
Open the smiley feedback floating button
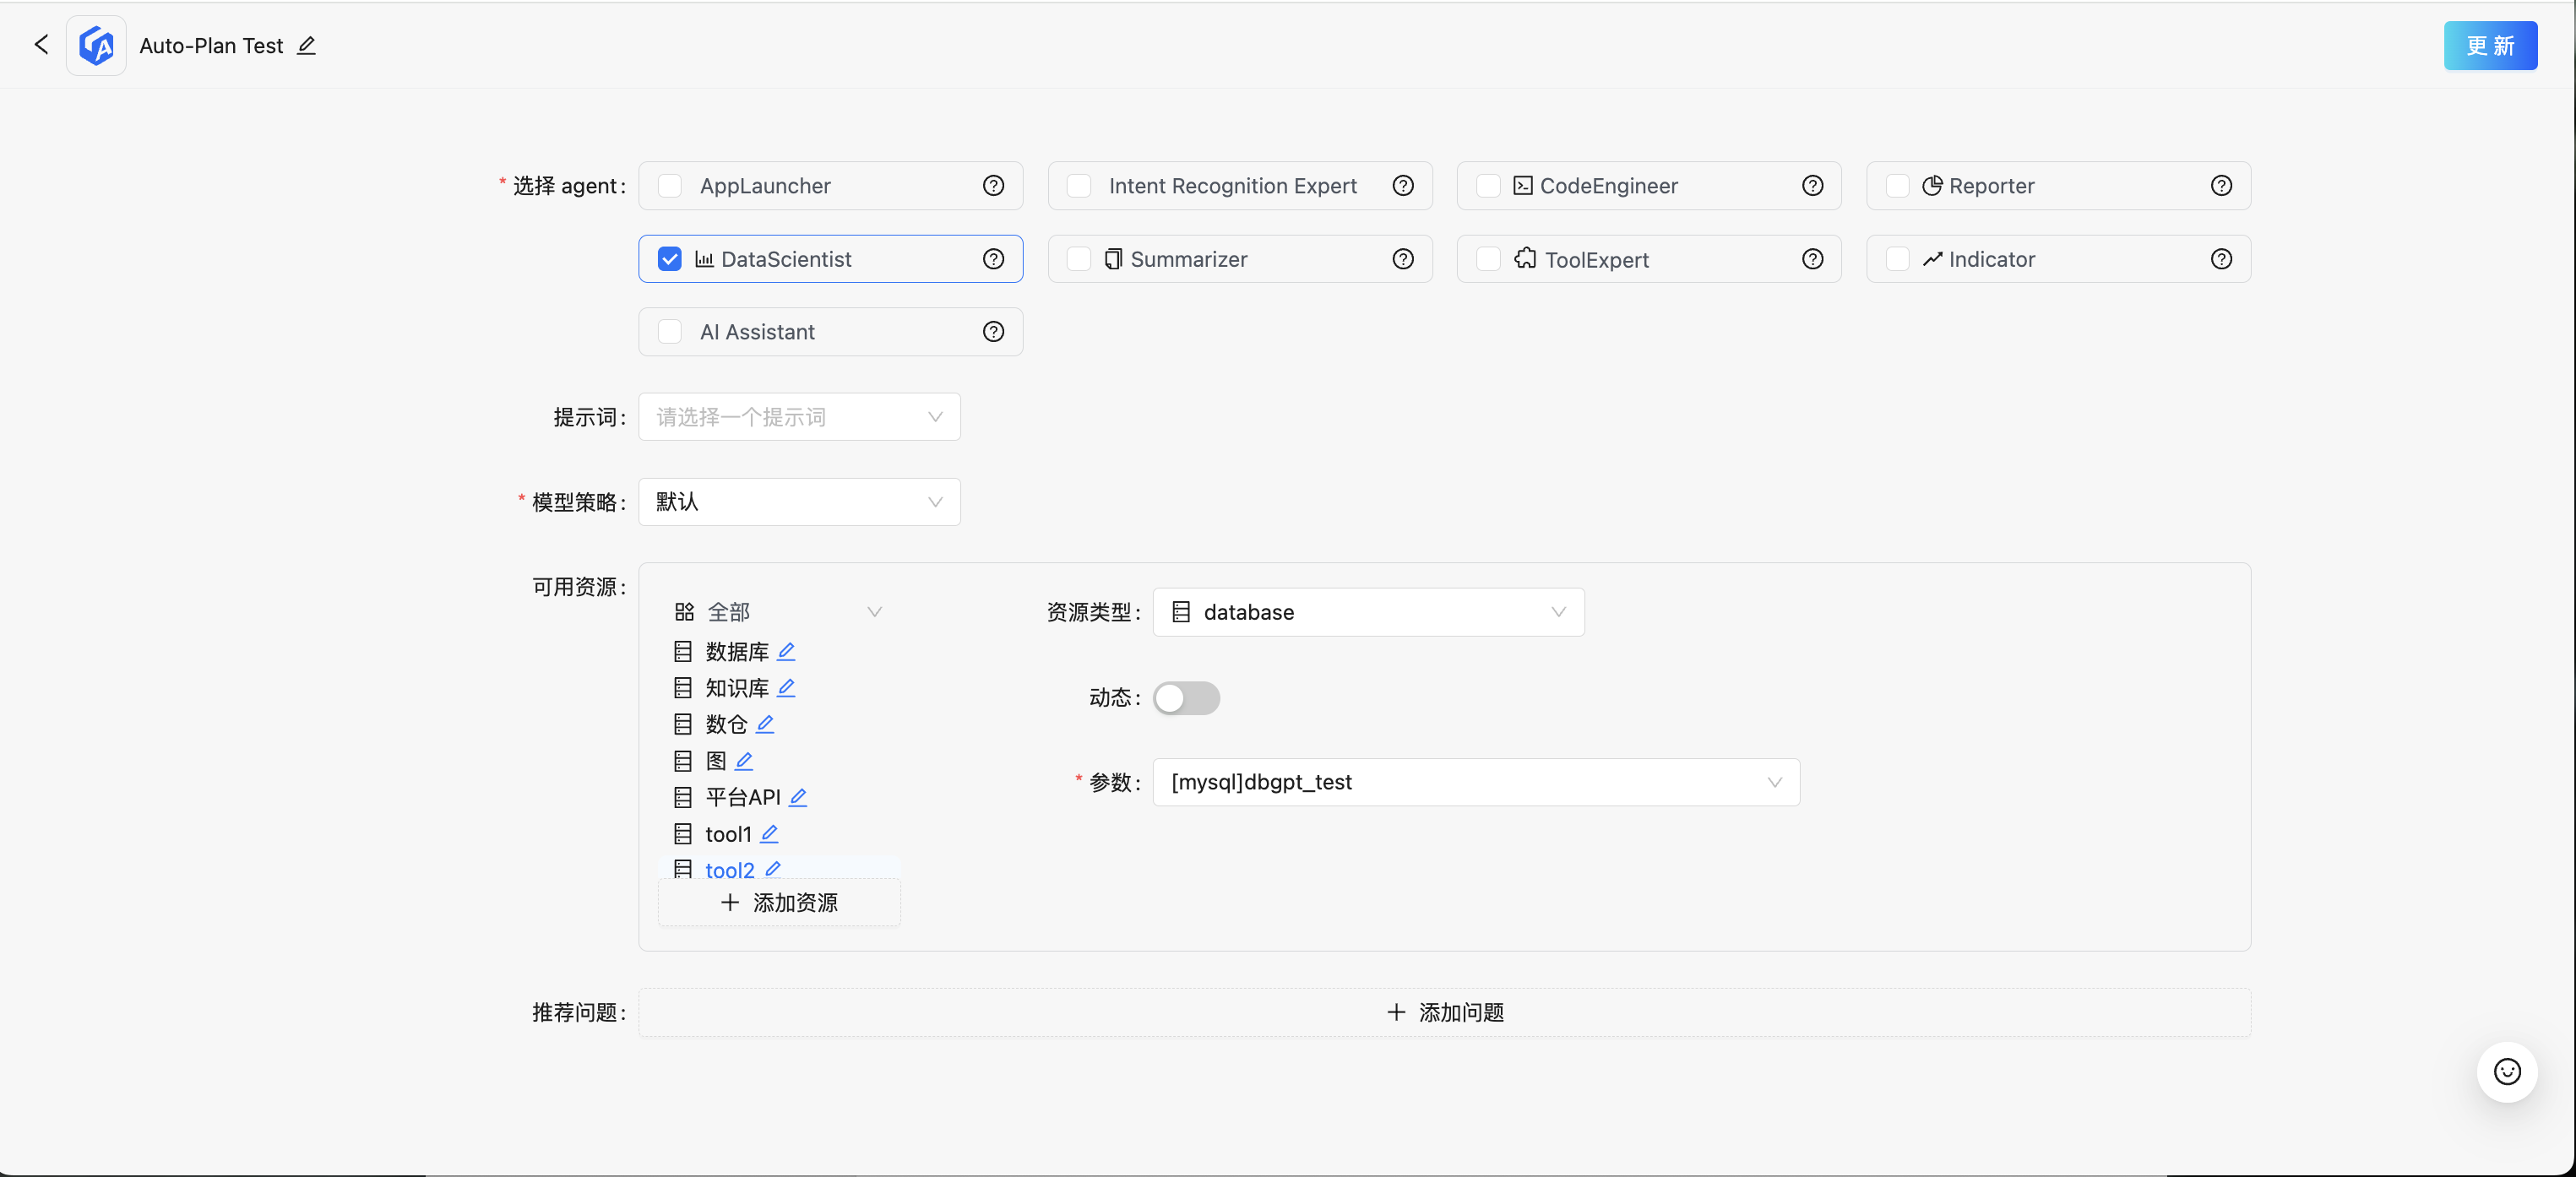2506,1072
